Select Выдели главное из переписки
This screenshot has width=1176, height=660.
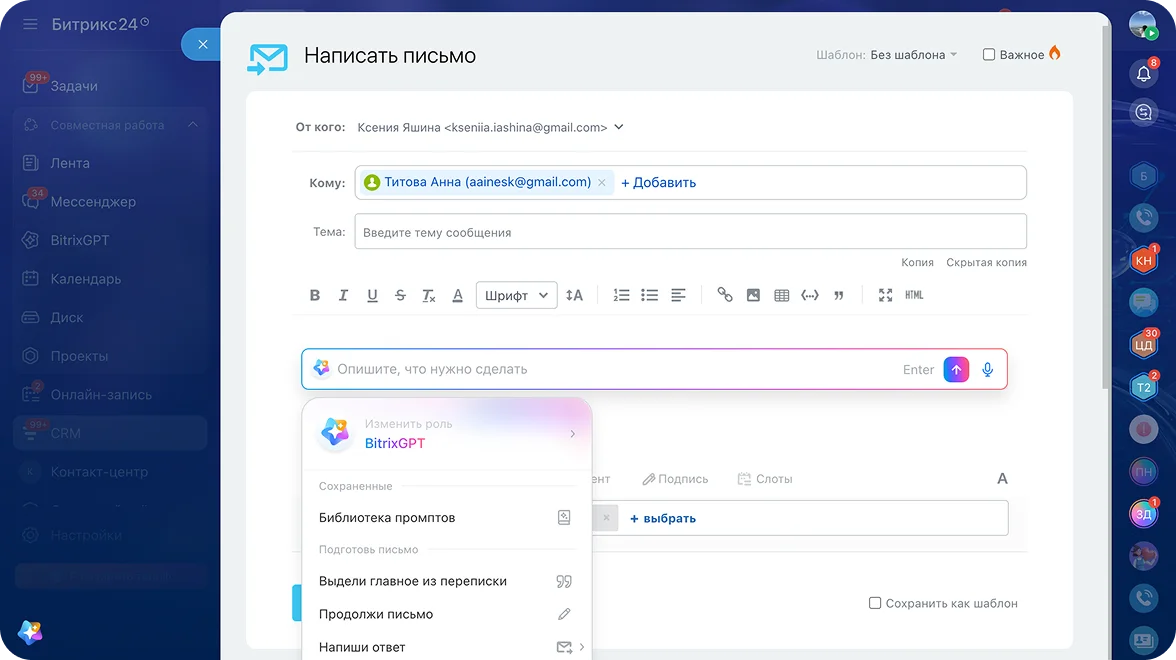(446, 581)
